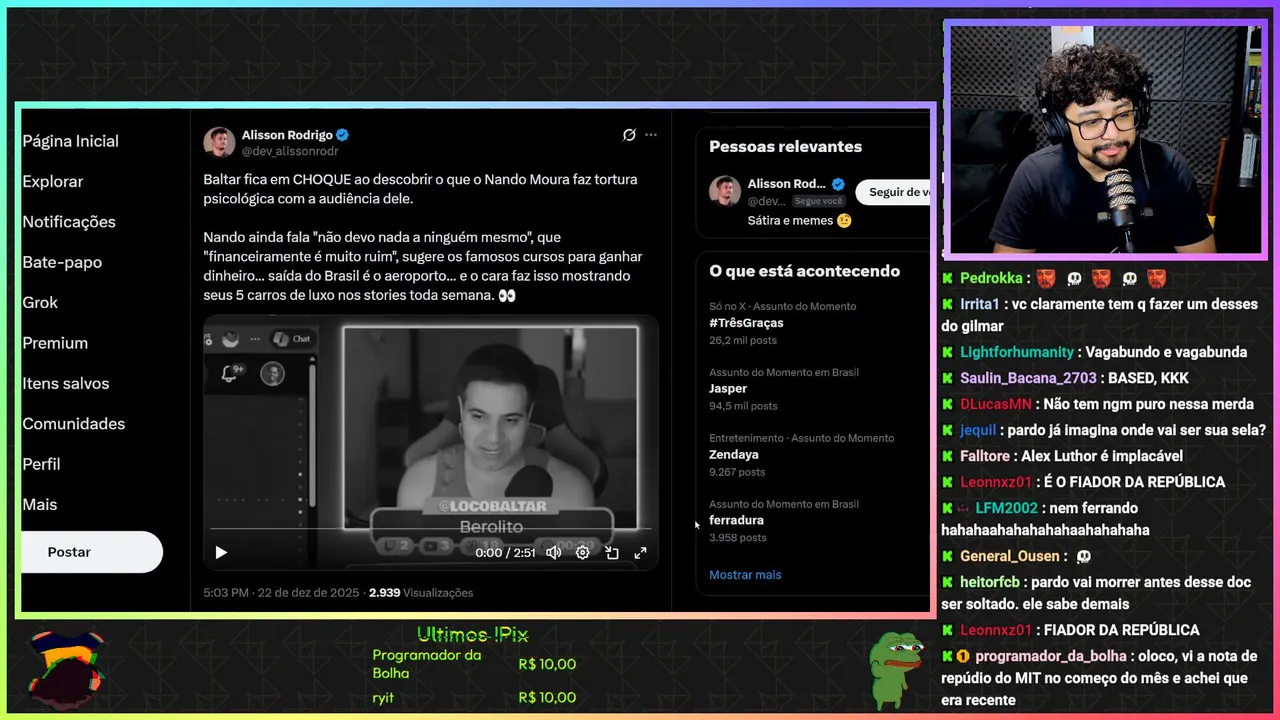1280x720 pixels.
Task: Click Alisson Rodrigo name in tweet header
Action: [287, 135]
